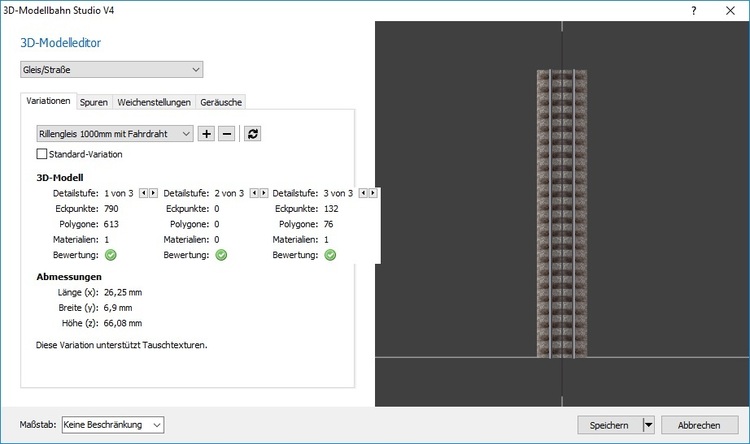
Task: Click the track model in 3D preview
Action: (562, 213)
